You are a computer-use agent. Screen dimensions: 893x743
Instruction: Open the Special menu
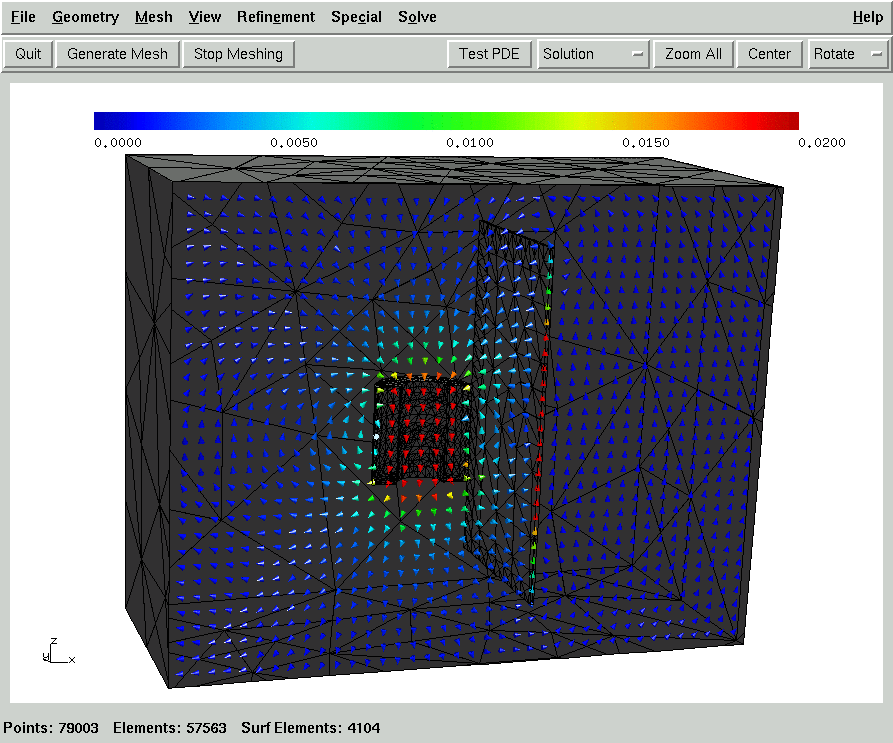pyautogui.click(x=356, y=17)
